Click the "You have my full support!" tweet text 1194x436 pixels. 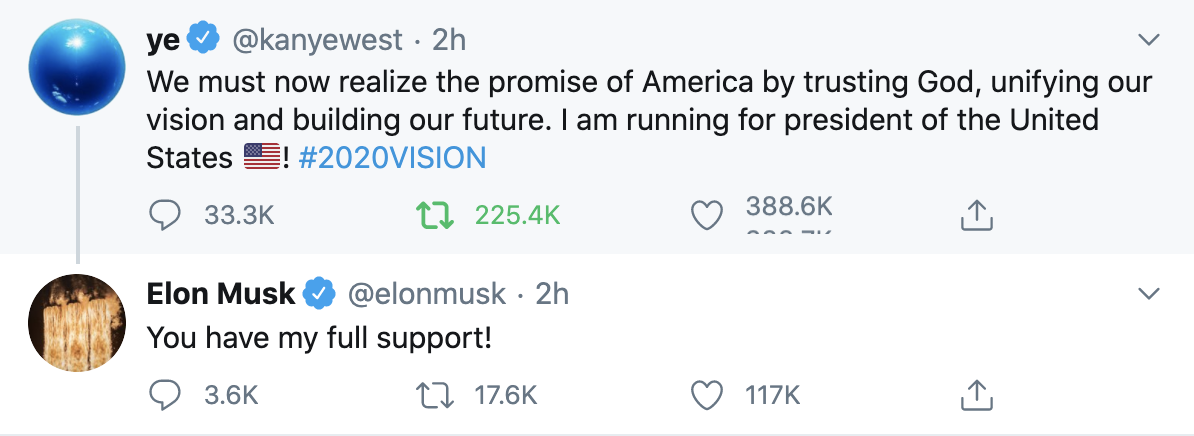(320, 338)
